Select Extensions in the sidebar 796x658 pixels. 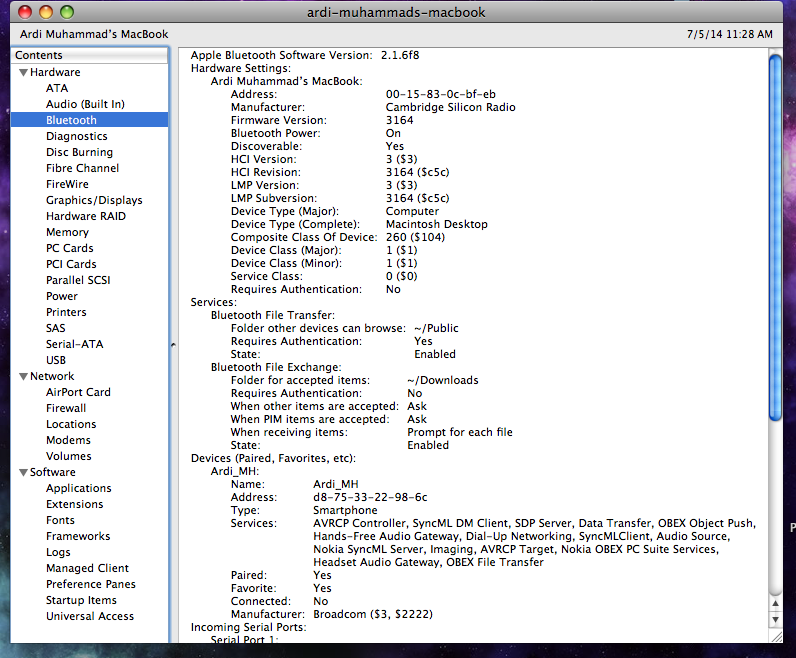(74, 504)
